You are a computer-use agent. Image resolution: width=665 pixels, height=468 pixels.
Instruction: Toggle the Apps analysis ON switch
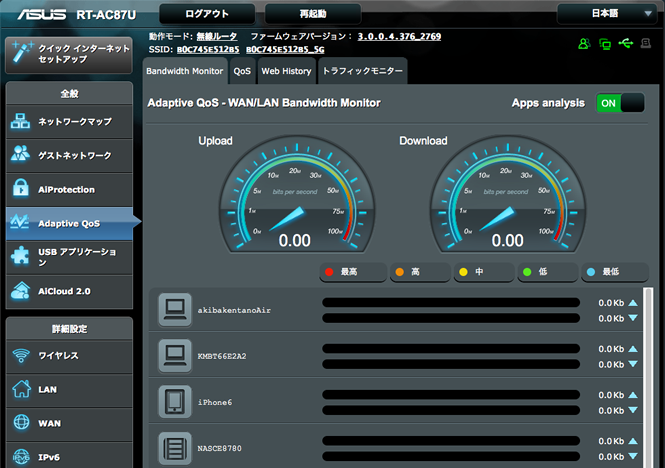(x=620, y=103)
